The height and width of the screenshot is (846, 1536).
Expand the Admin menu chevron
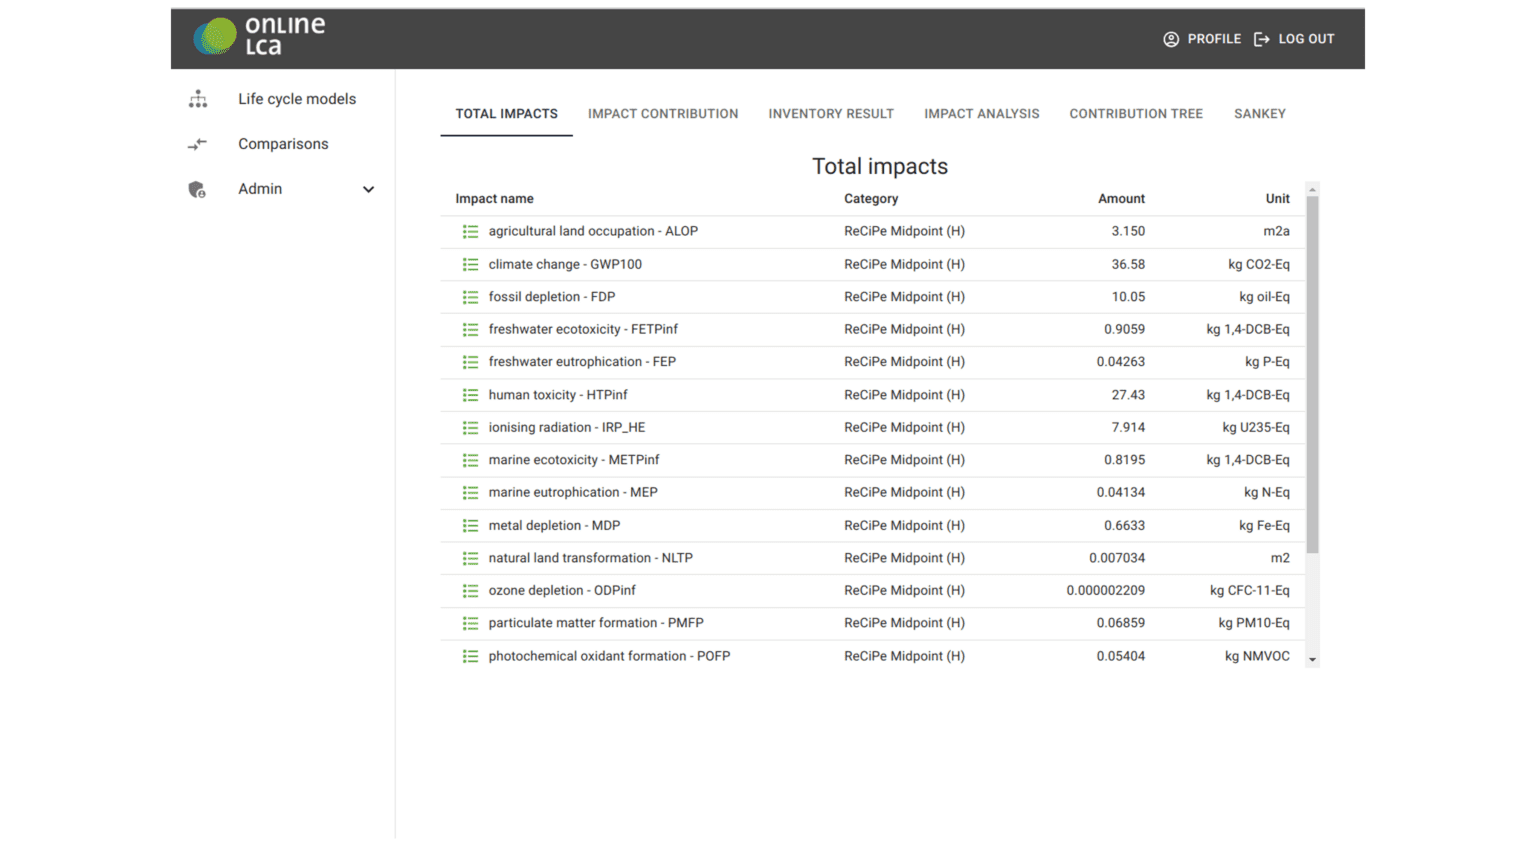(368, 189)
